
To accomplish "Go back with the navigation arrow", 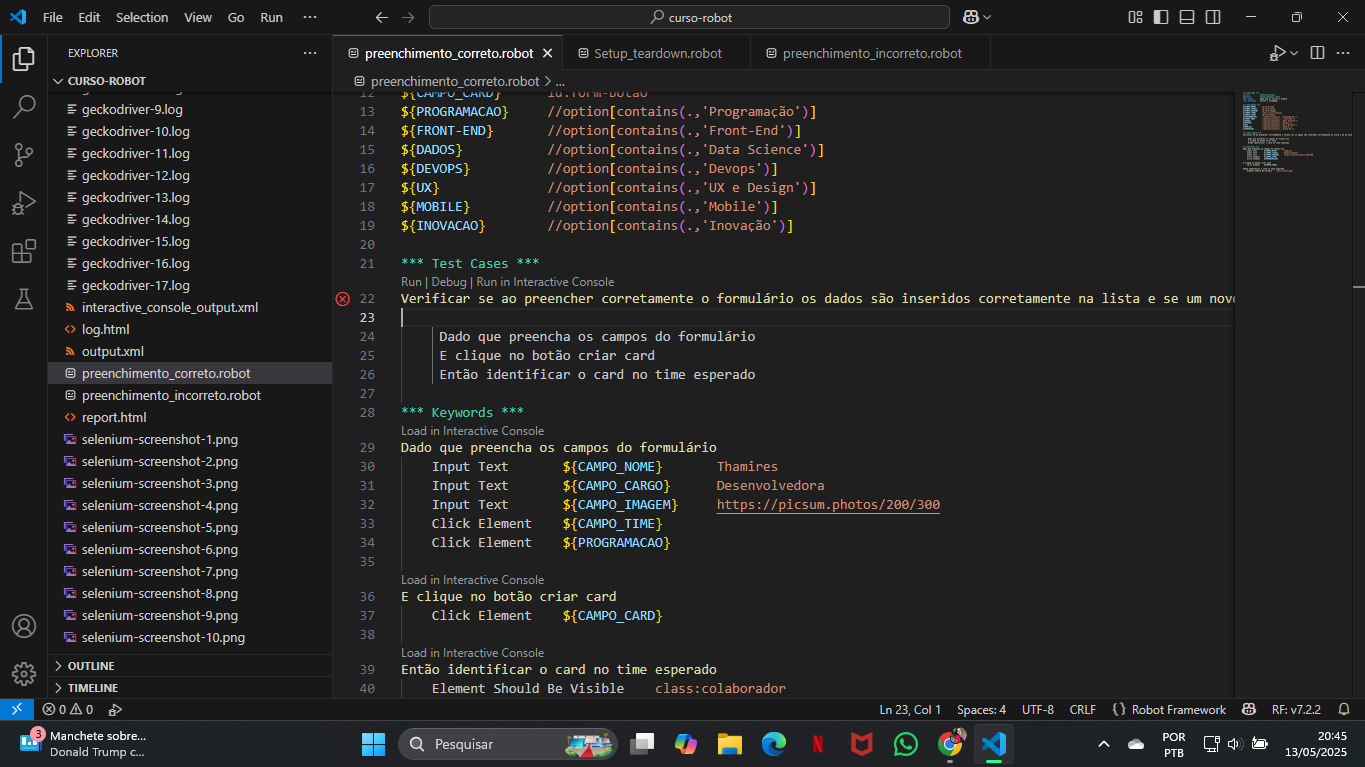I will click(x=381, y=17).
